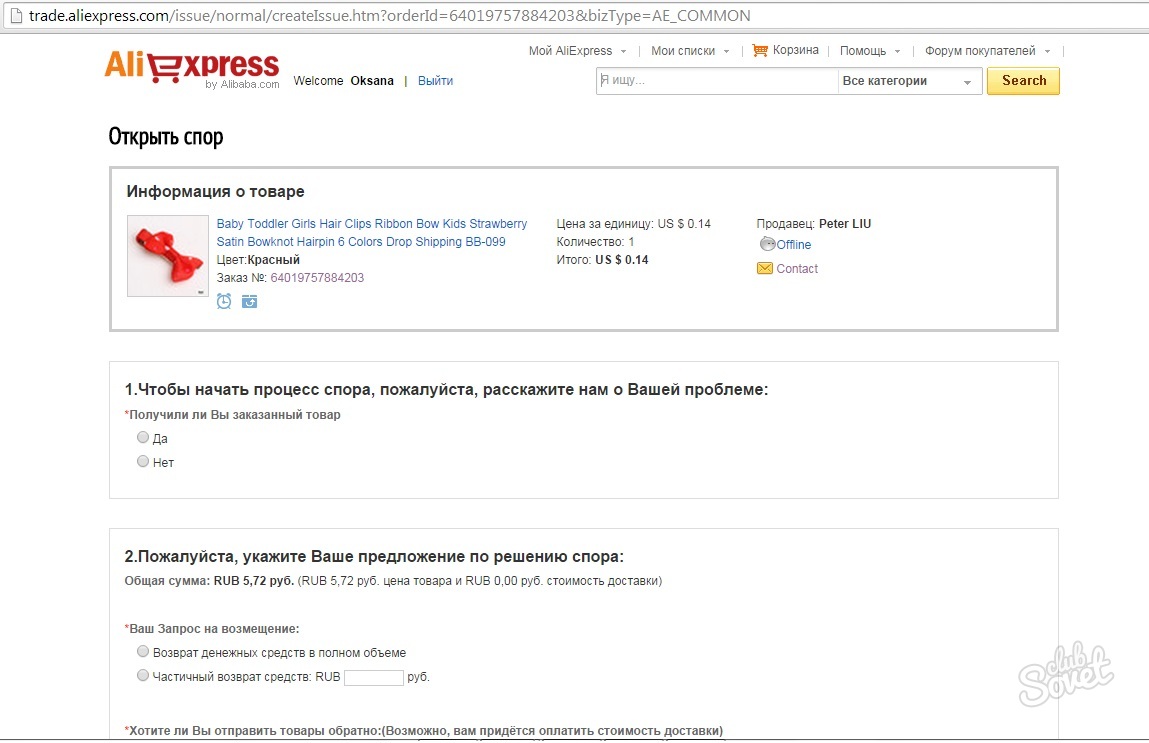Click the seller Offline status icon

tap(767, 244)
